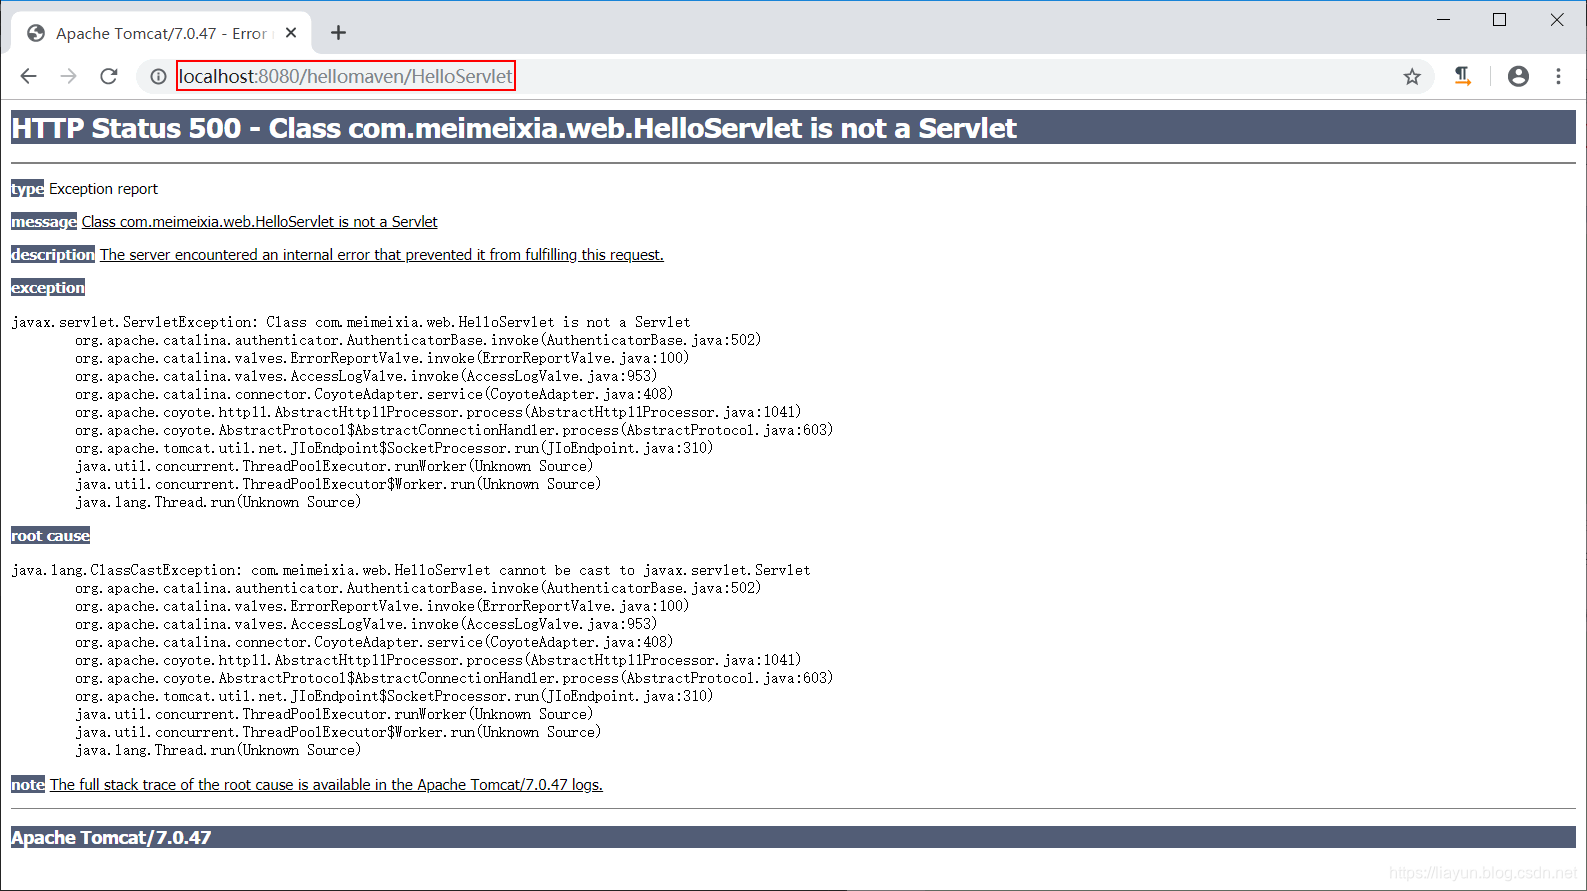This screenshot has height=891, width=1587.
Task: Click the 'exception' label
Action: point(48,288)
